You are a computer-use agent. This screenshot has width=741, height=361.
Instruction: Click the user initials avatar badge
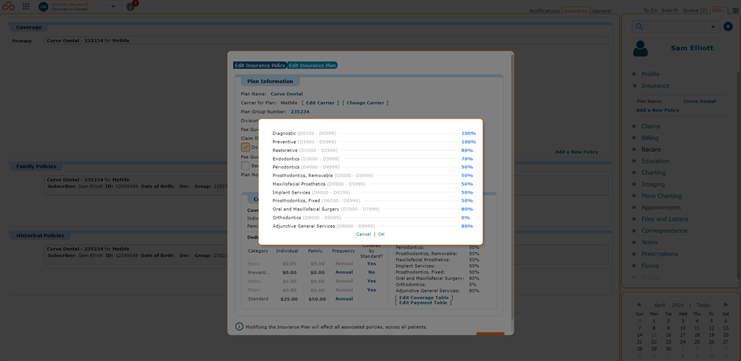(x=43, y=7)
